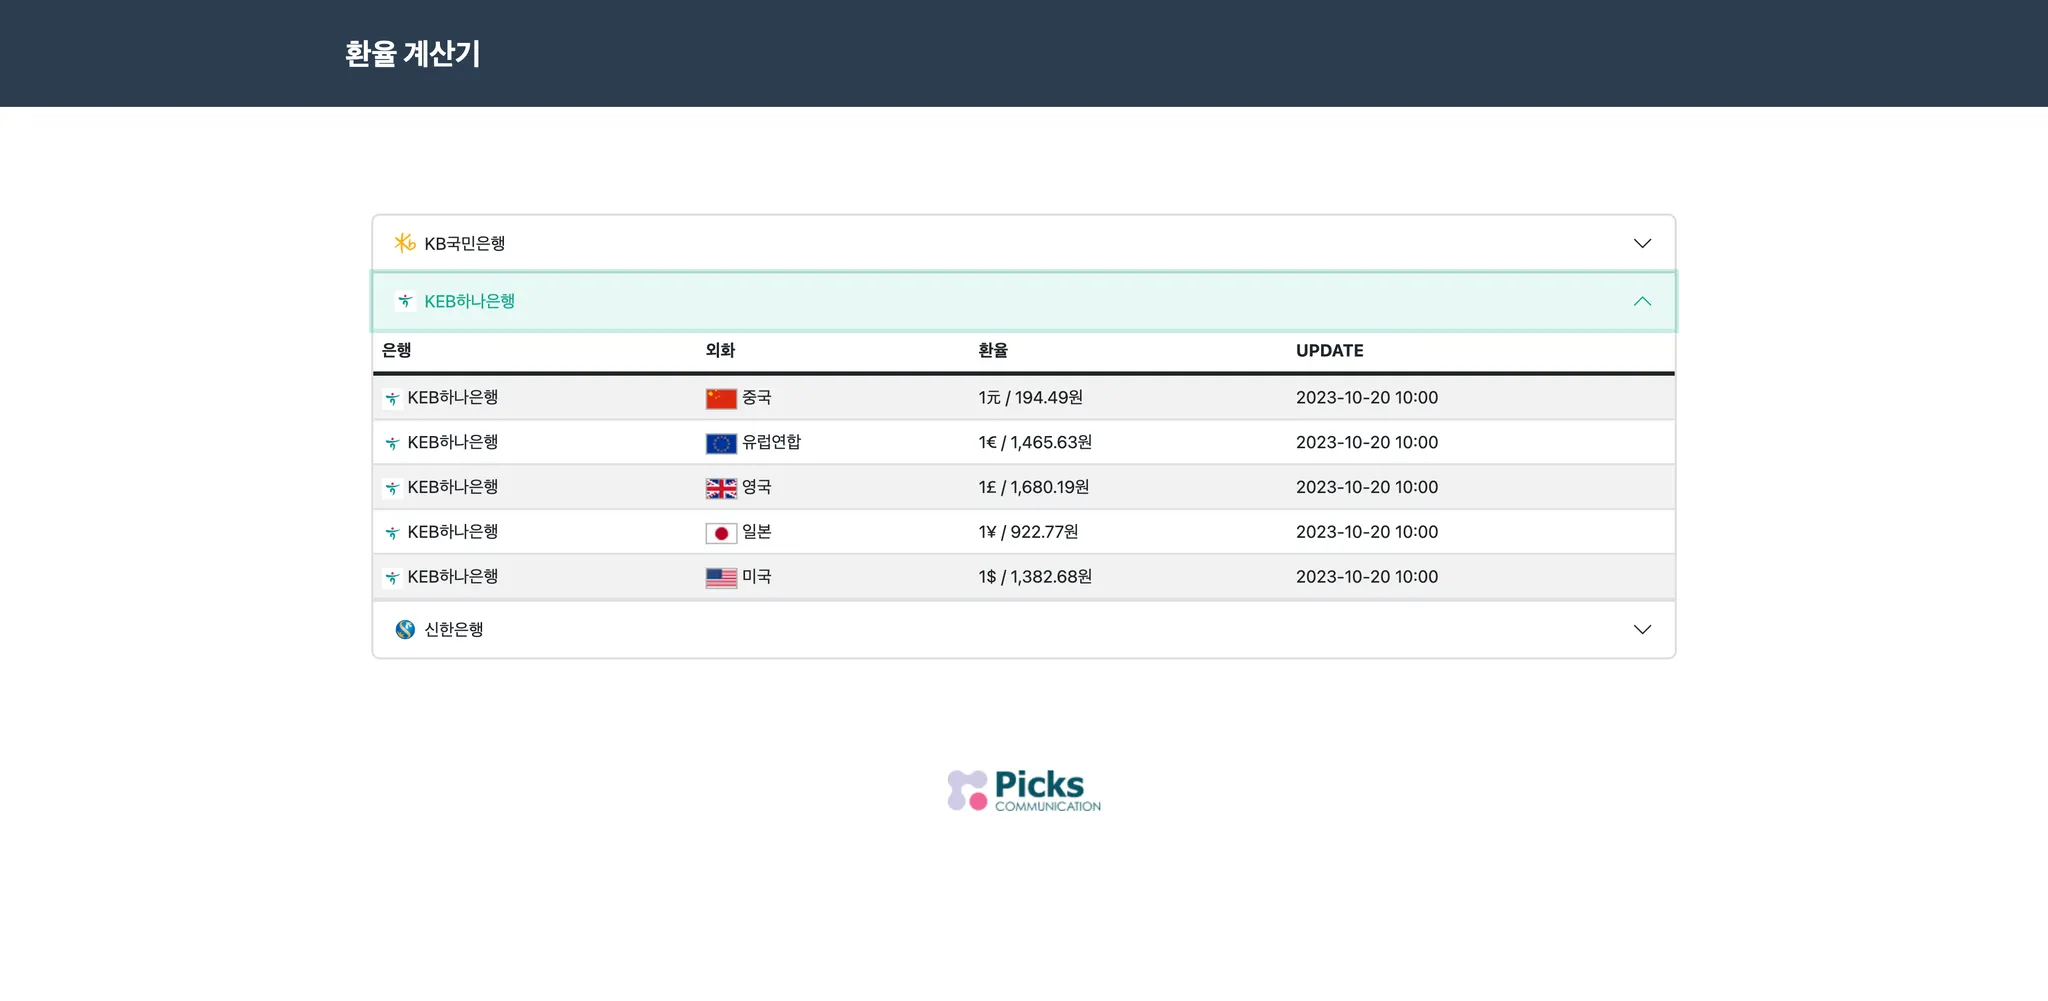This screenshot has height=1001, width=2048.
Task: Select the 중국 currency label
Action: (x=757, y=397)
